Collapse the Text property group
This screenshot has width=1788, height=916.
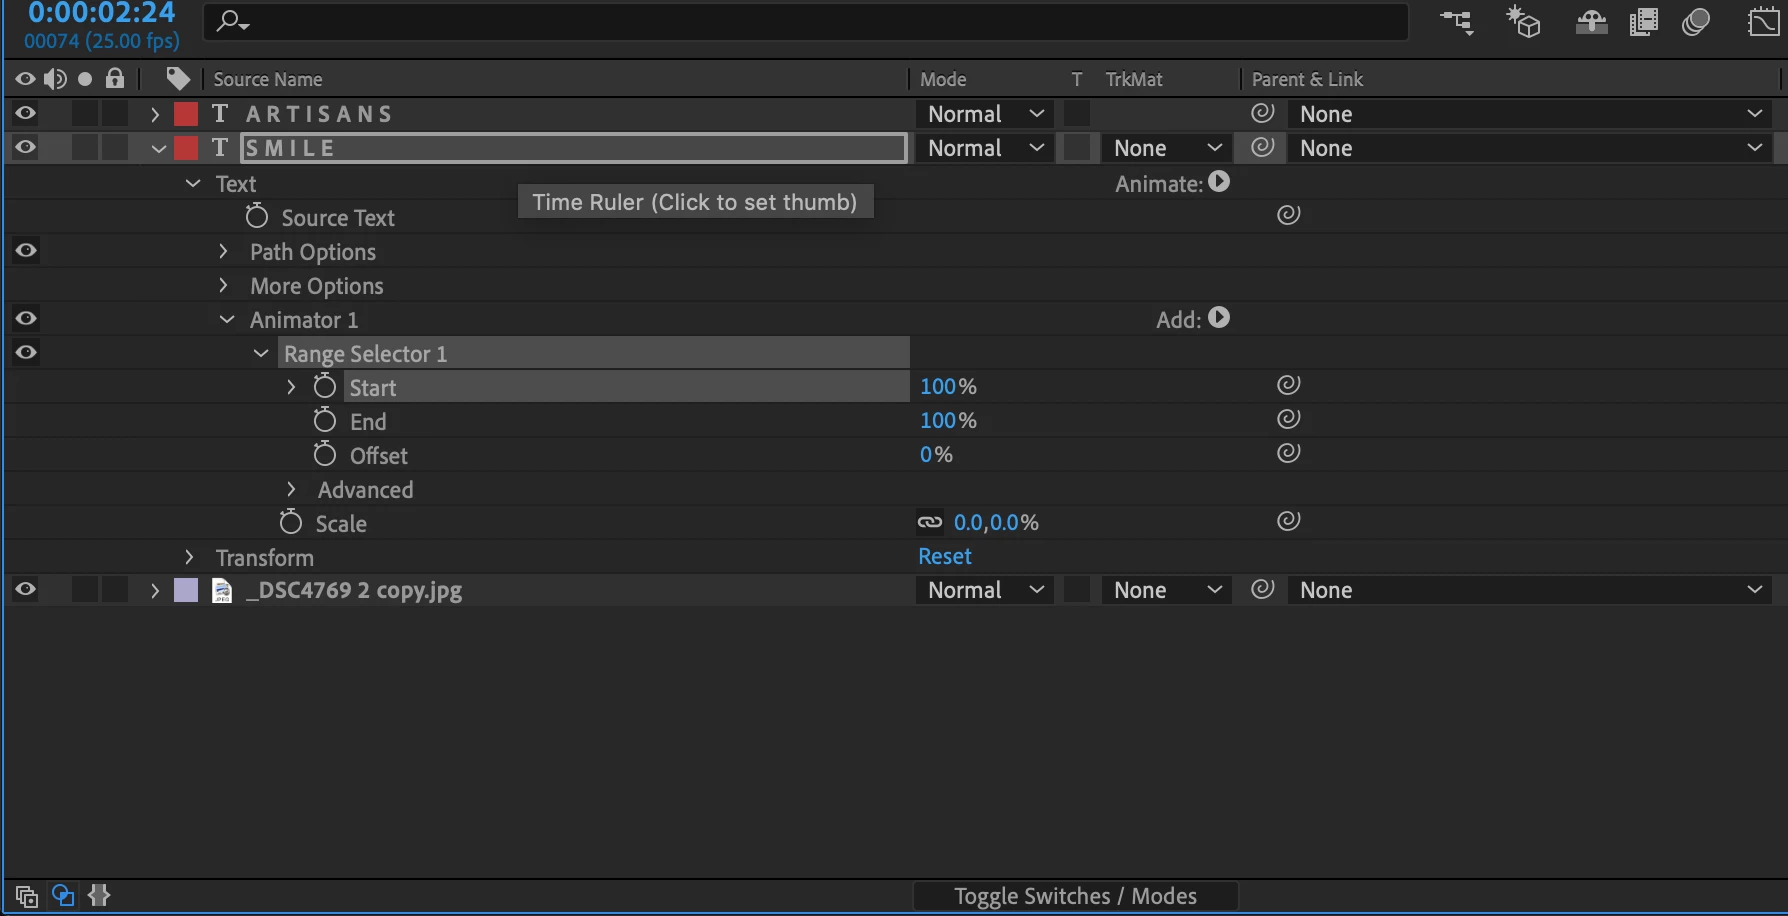pyautogui.click(x=193, y=183)
